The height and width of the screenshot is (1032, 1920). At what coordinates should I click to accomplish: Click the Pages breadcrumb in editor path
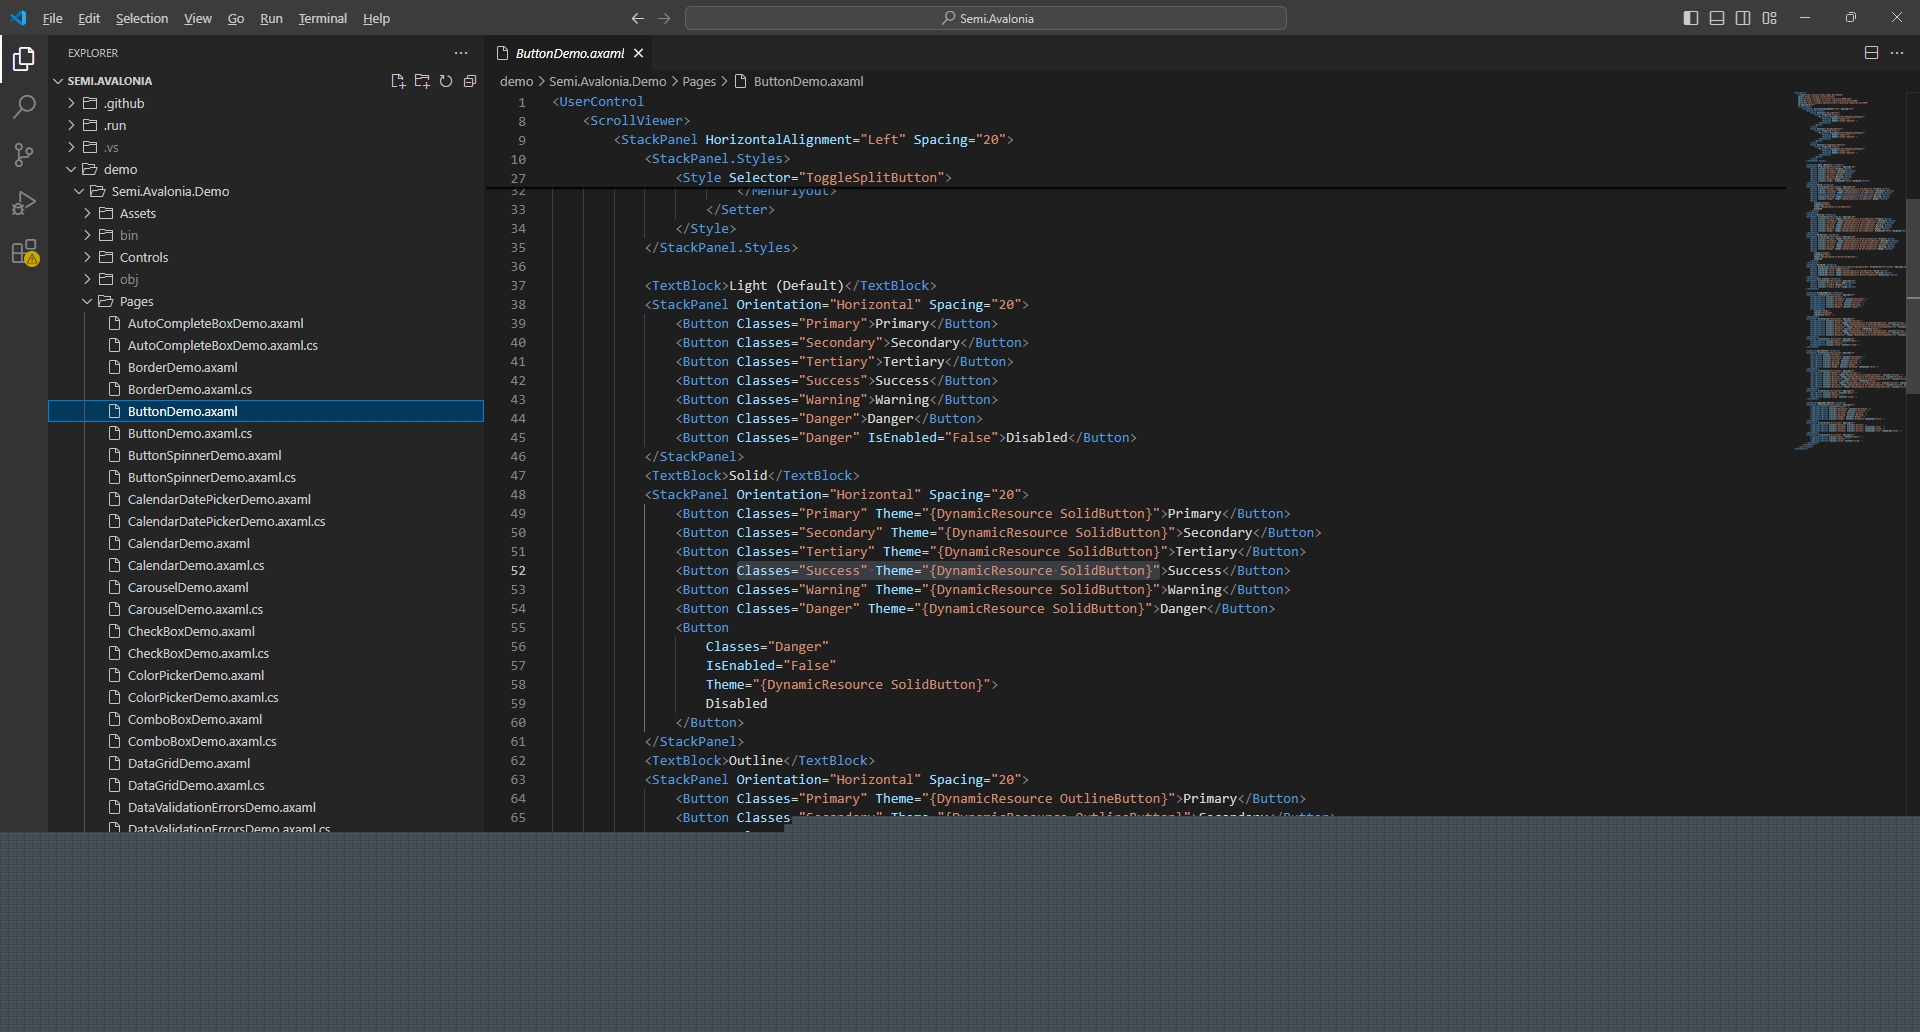tap(699, 81)
